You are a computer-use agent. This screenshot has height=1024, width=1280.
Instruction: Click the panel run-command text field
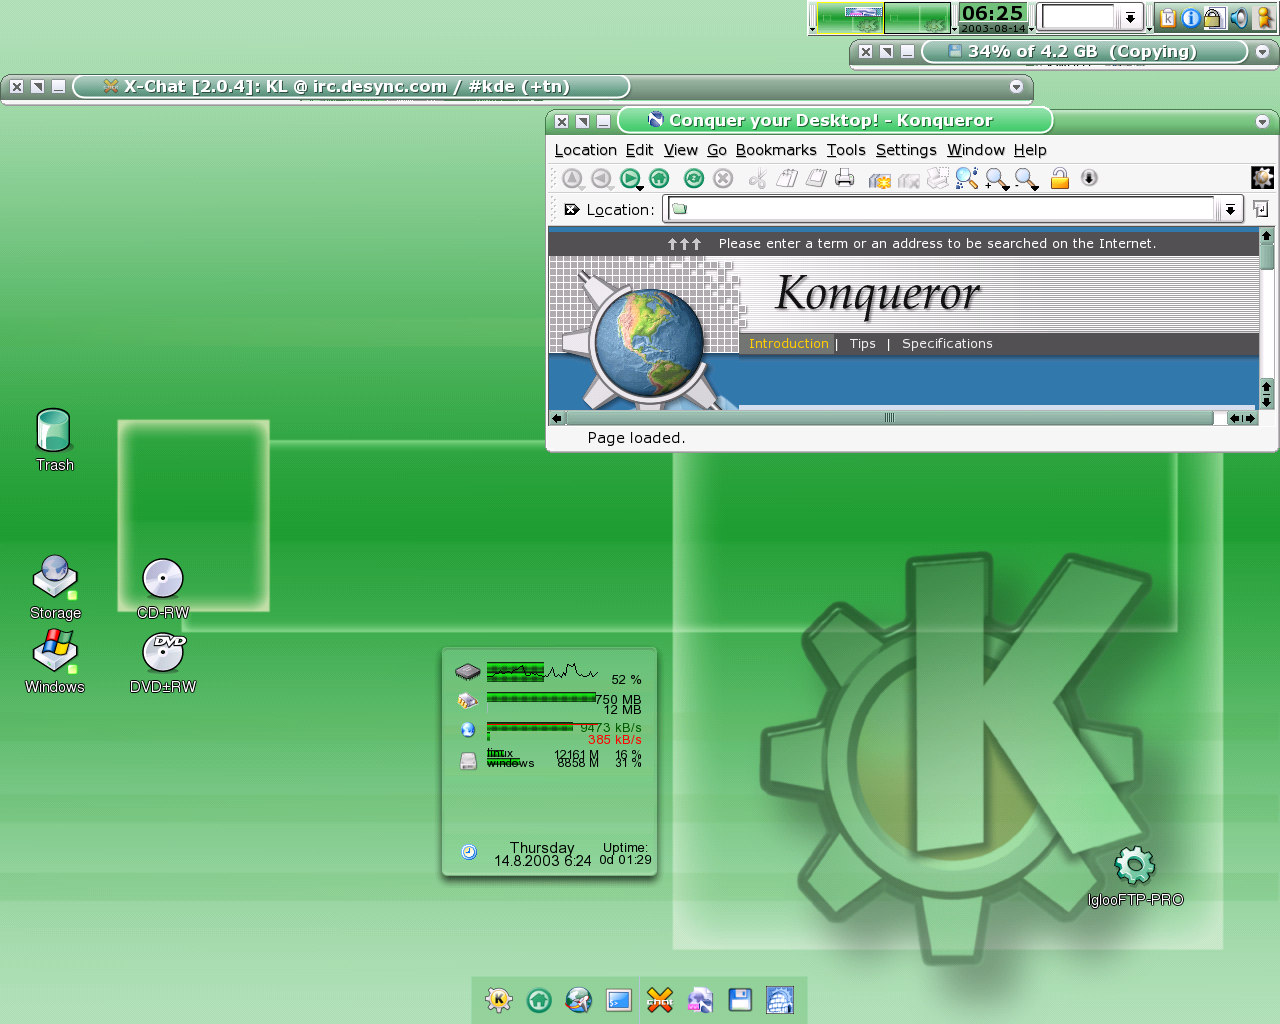[1078, 17]
